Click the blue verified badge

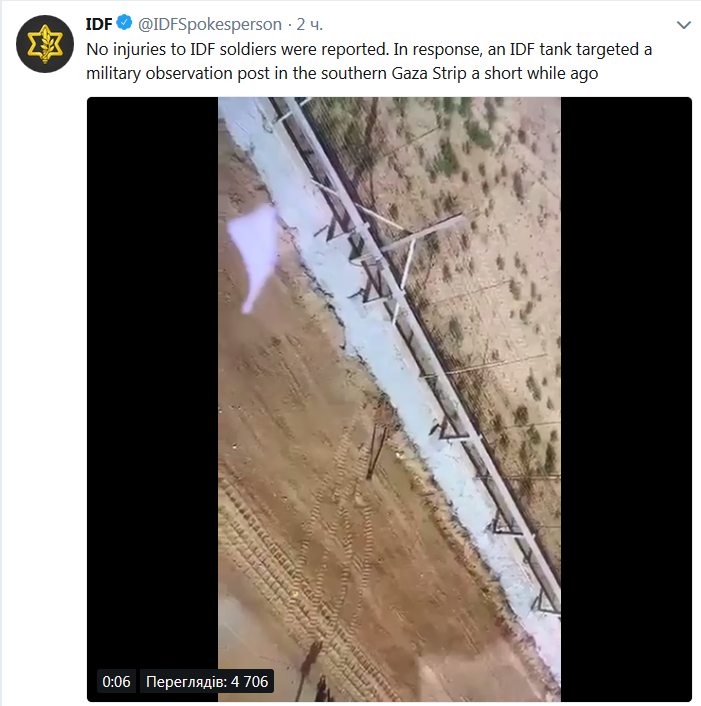(x=124, y=23)
